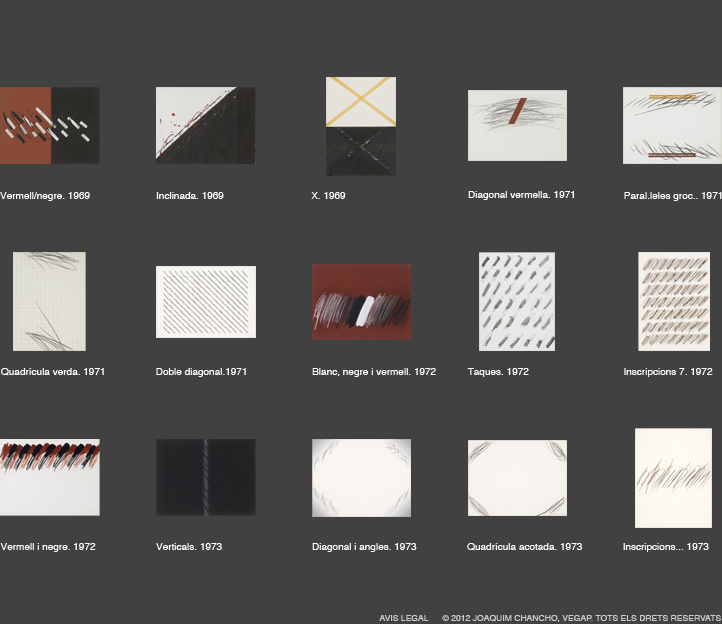Screen dimensions: 722x624
Task: Click the 'Doble diagonal.1971' caption label
Action: 201,372
